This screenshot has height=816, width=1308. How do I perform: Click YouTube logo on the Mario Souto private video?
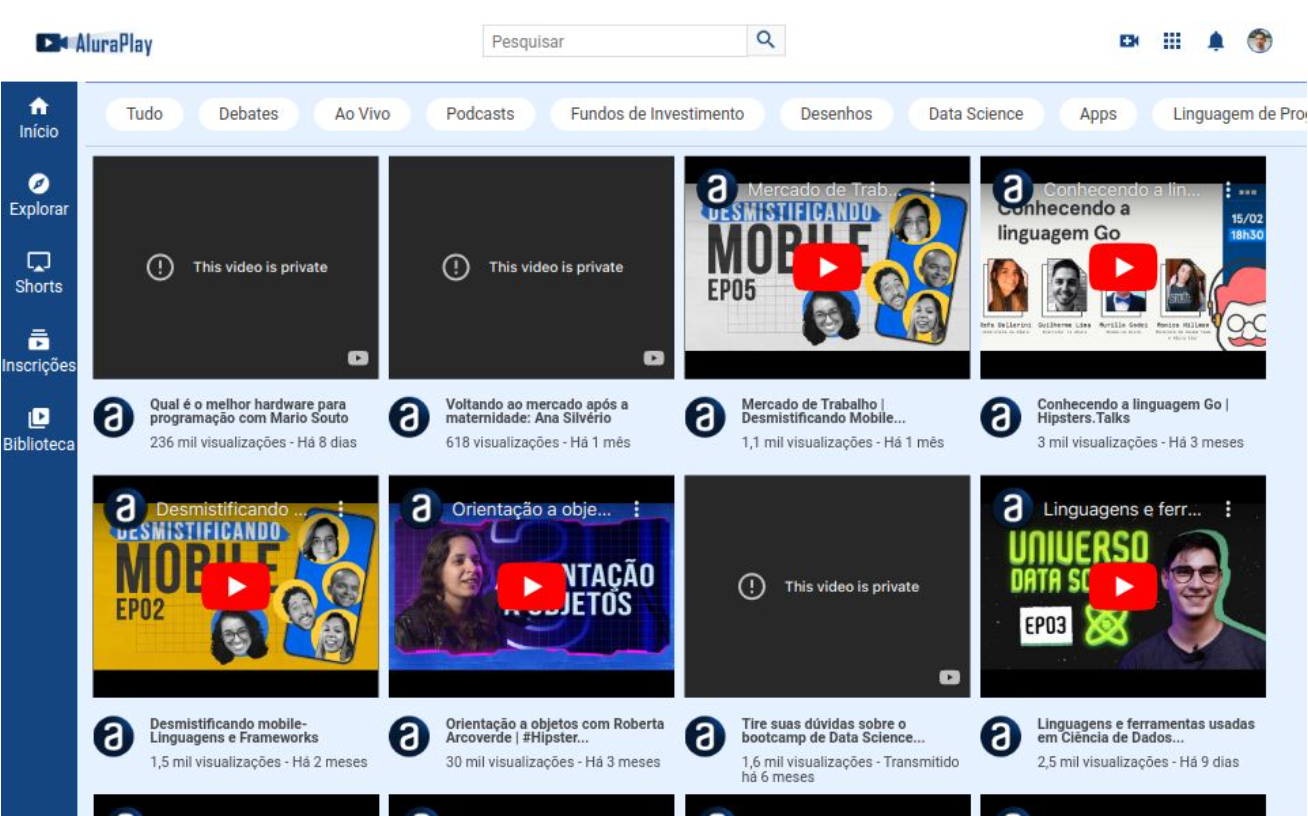tap(358, 358)
